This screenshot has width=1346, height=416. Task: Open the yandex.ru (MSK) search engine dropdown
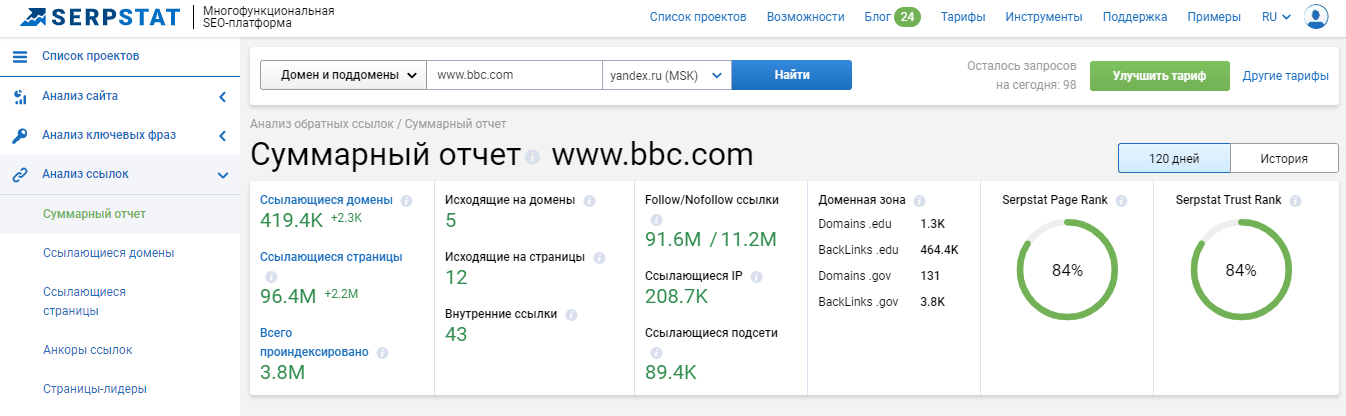tap(666, 75)
